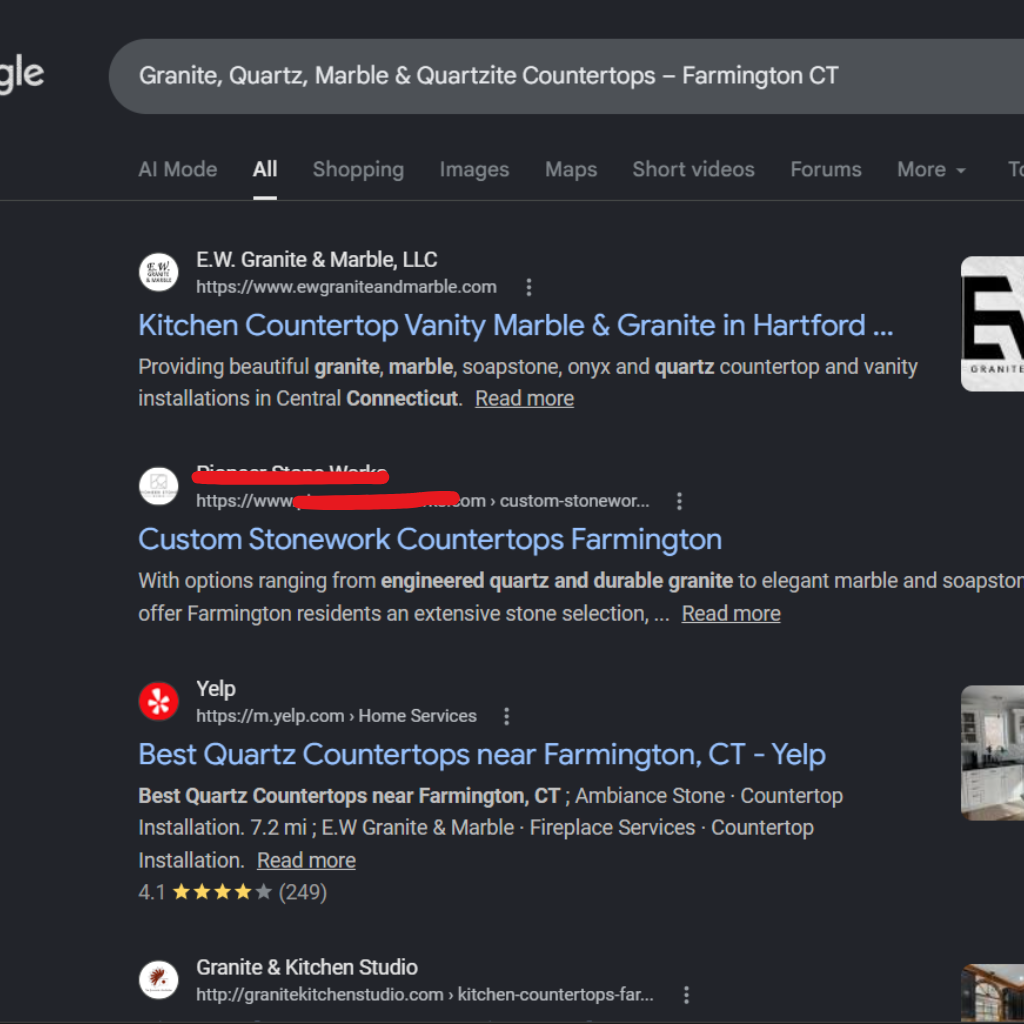Select the All results tab
The height and width of the screenshot is (1024, 1024).
click(x=265, y=170)
